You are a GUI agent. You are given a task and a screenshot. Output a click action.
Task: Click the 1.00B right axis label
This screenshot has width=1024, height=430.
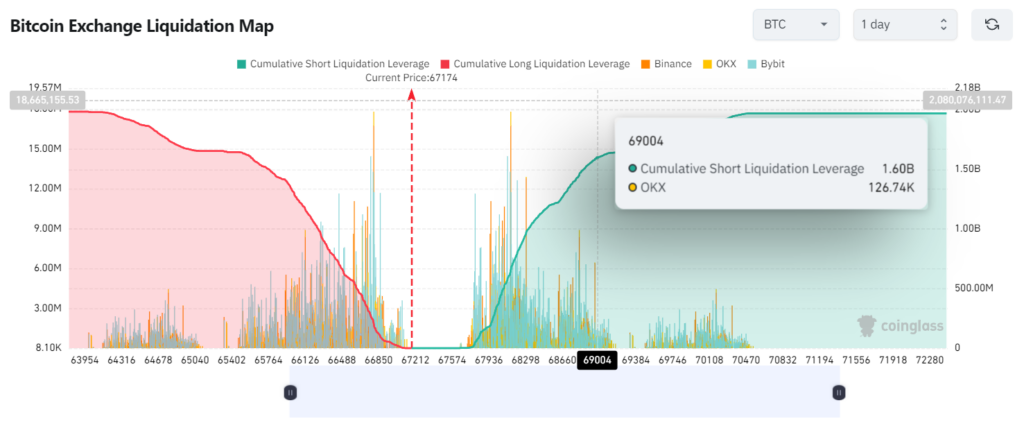(x=968, y=229)
